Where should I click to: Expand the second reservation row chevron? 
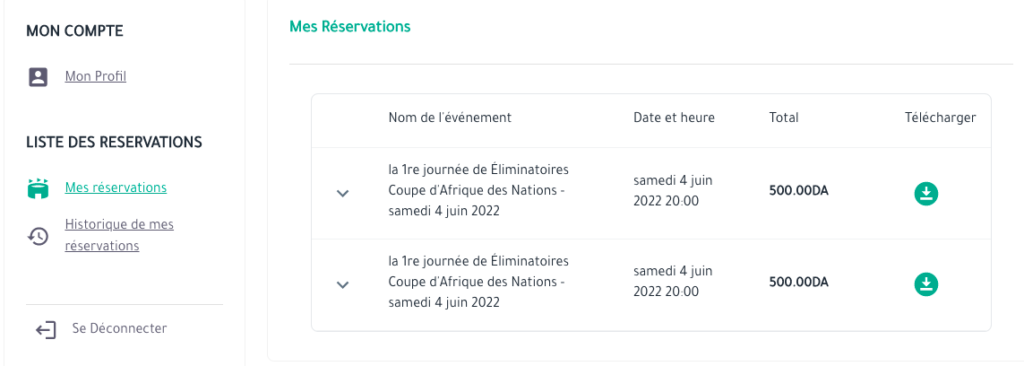[x=342, y=284]
